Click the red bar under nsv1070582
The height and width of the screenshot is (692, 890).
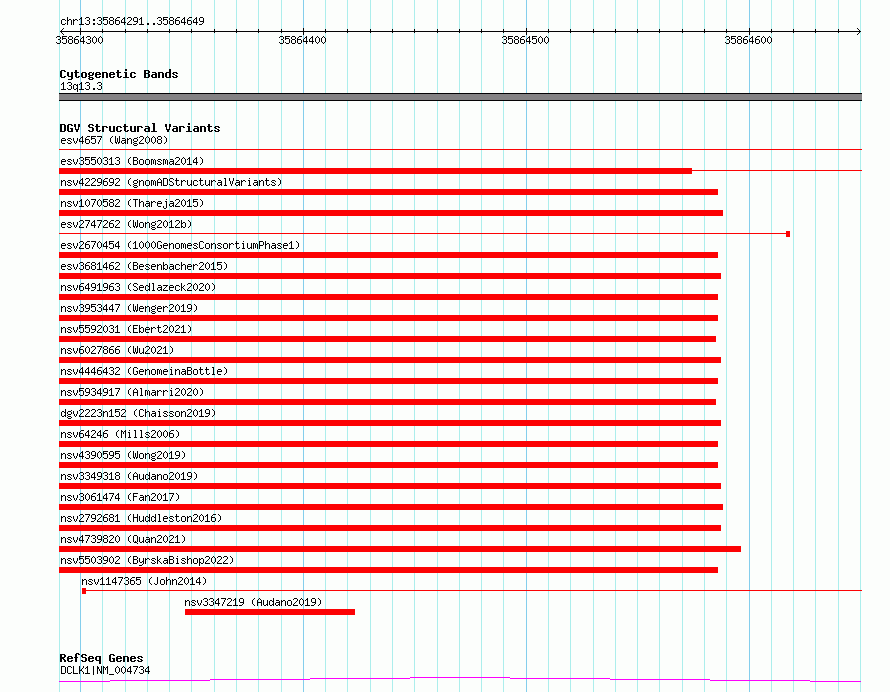coord(391,213)
